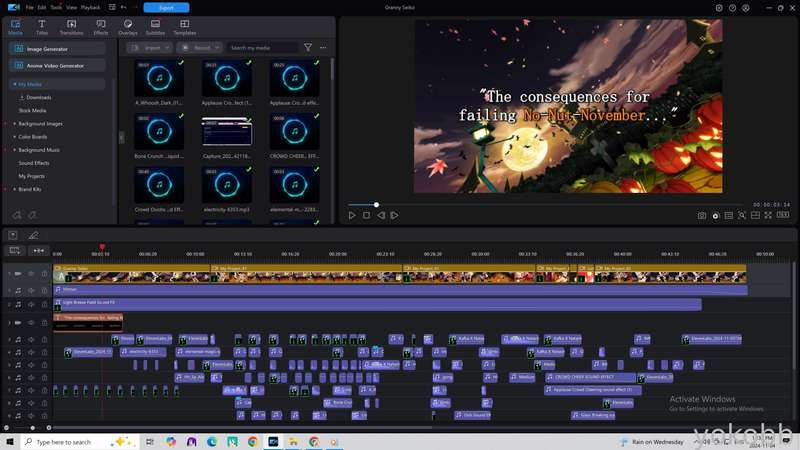The image size is (800, 450).
Task: Open the media library filter
Action: pyautogui.click(x=308, y=47)
